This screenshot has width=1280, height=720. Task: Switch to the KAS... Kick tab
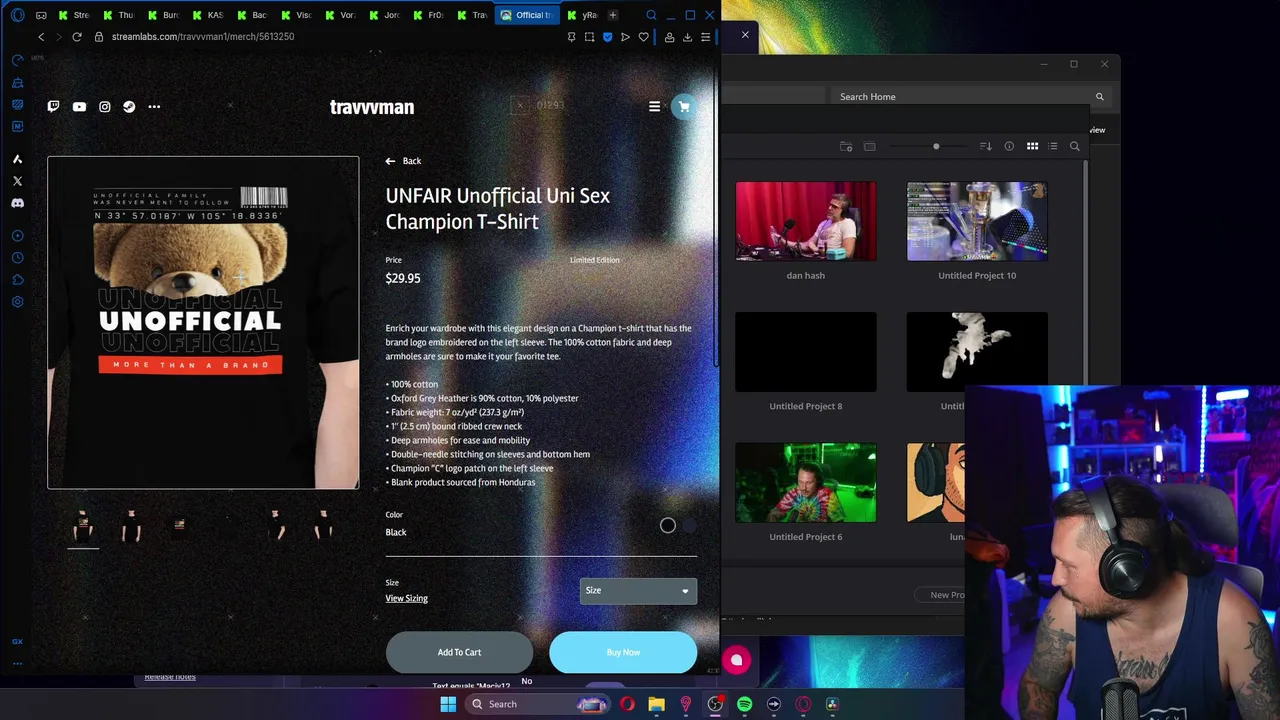pos(206,15)
